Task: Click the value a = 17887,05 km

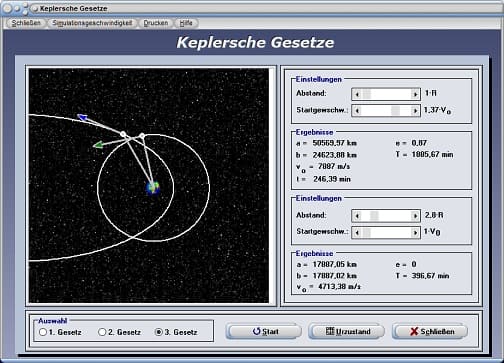Action: click(326, 265)
